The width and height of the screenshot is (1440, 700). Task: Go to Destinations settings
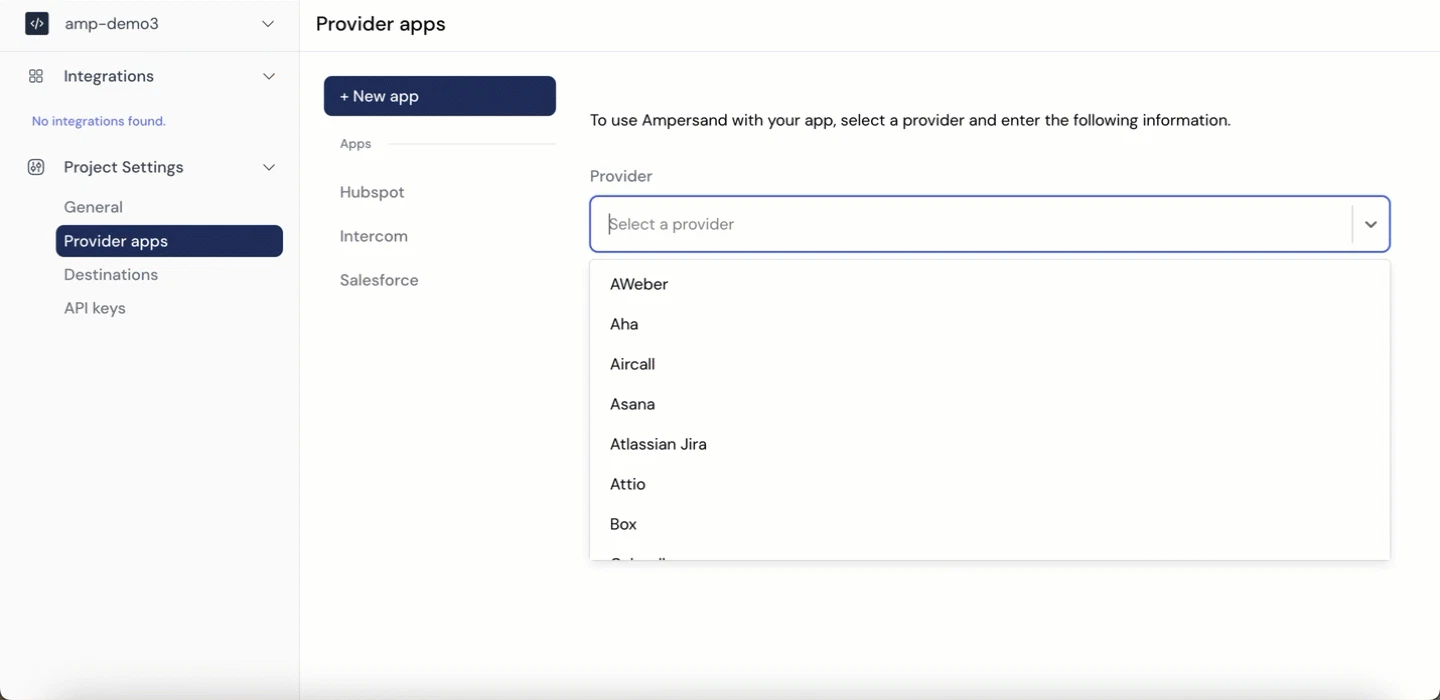111,274
